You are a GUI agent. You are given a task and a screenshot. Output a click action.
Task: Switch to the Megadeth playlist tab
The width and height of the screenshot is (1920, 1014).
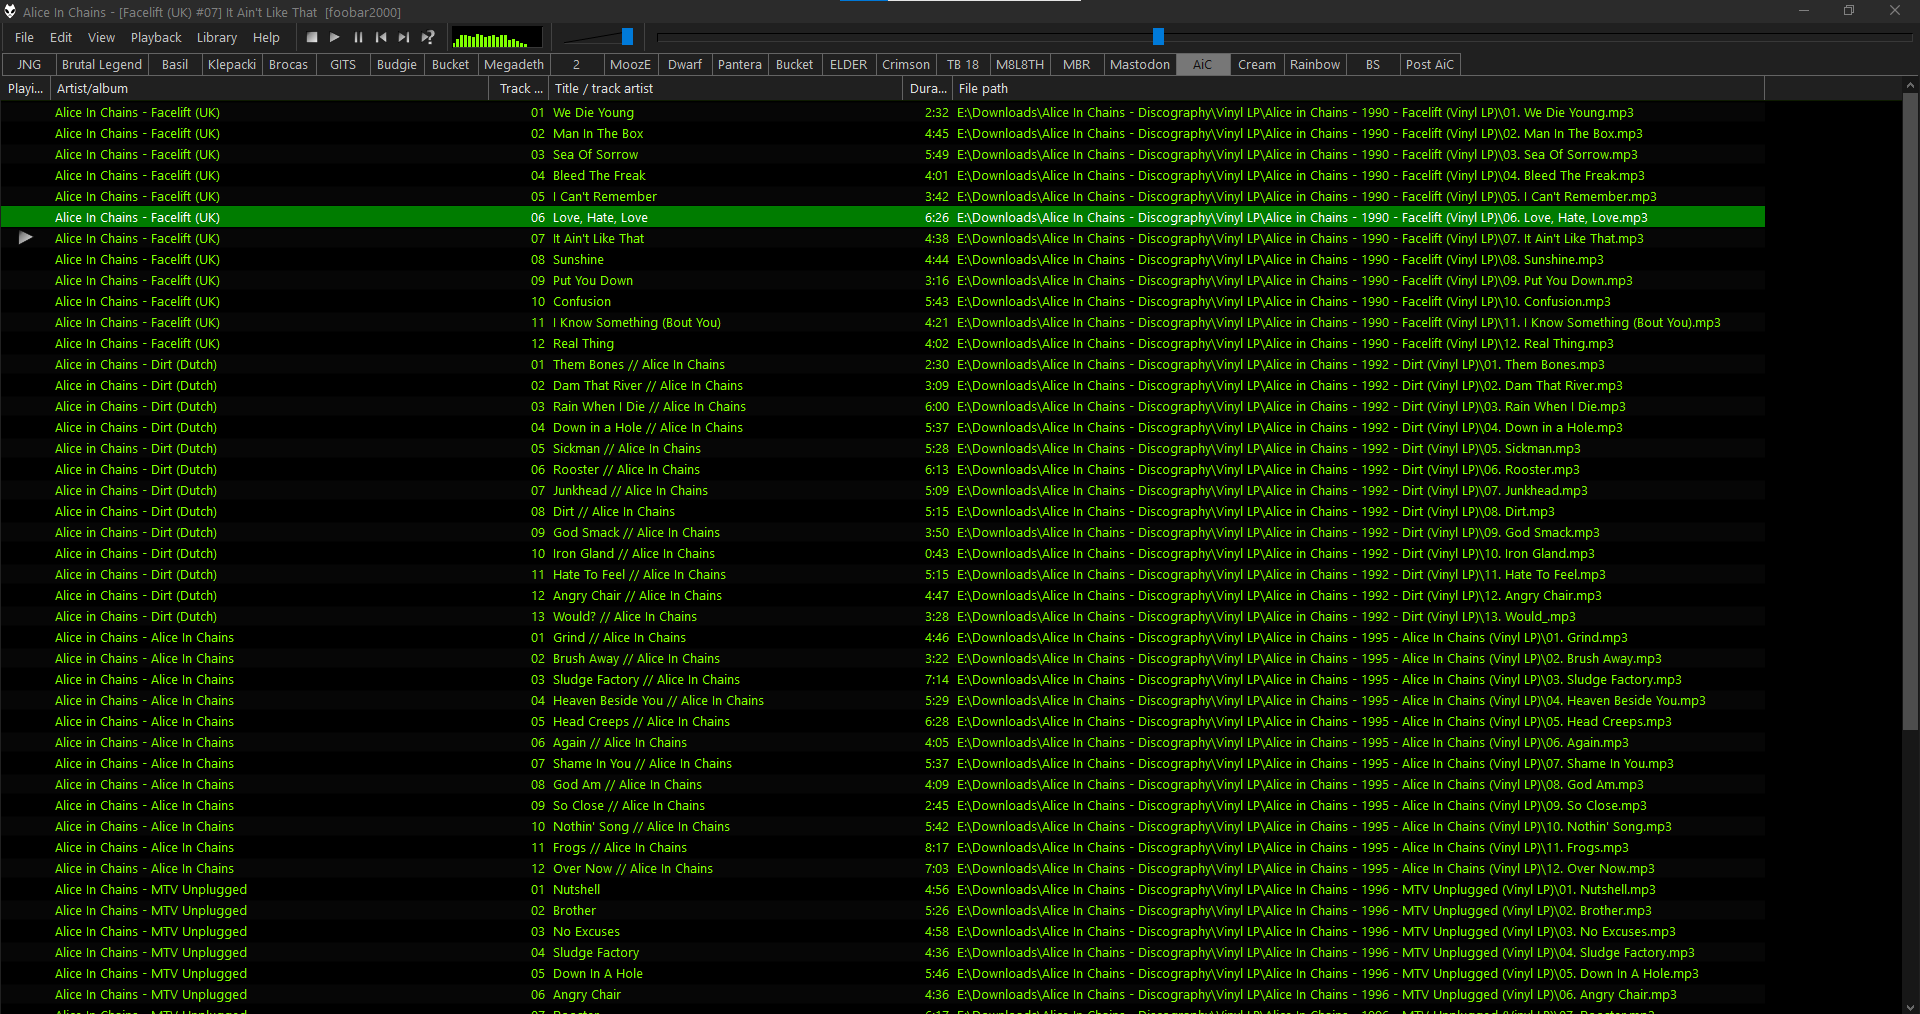[514, 64]
